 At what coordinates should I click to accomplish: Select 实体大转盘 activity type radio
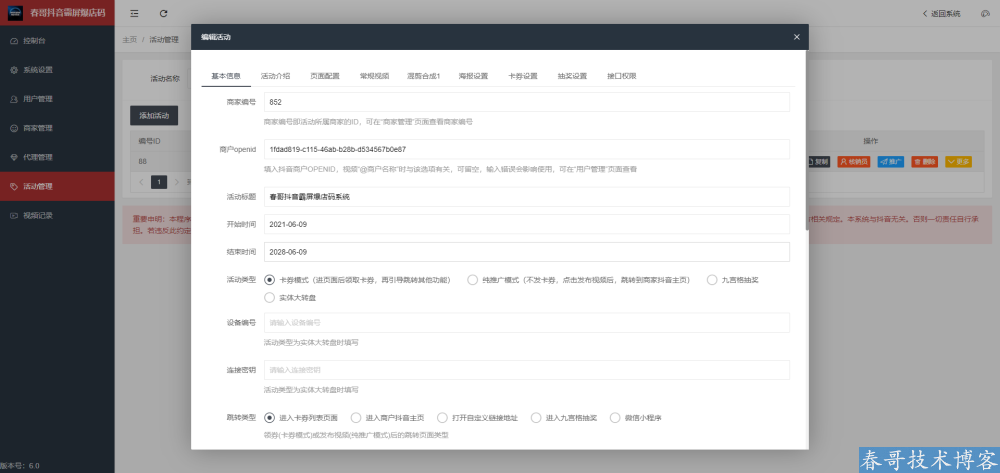269,297
